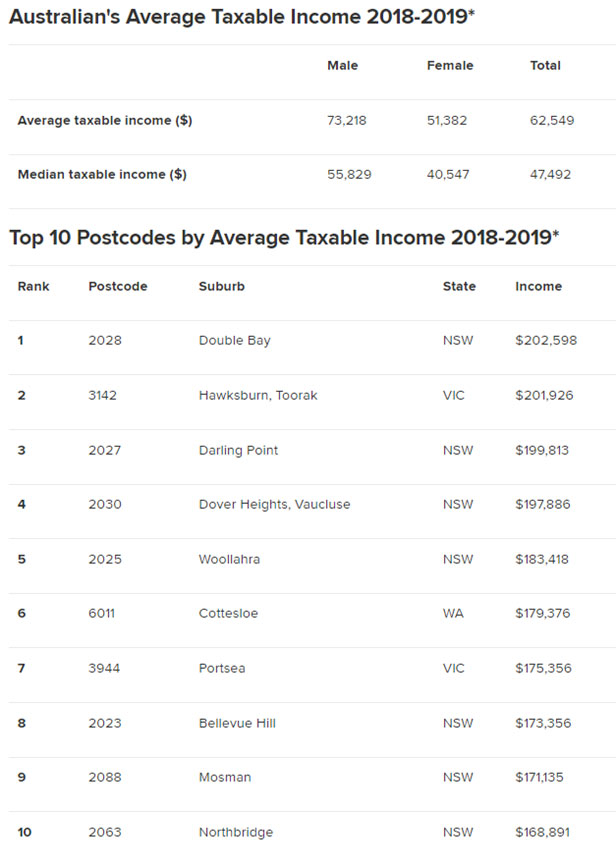This screenshot has width=616, height=864.
Task: Click the Total column header
Action: [545, 66]
